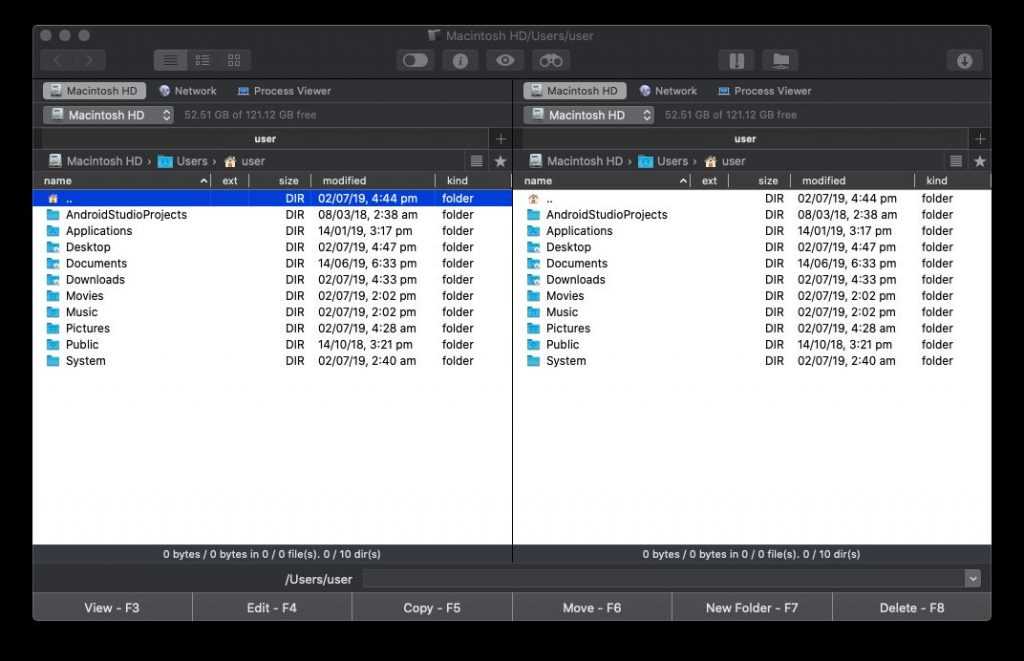Screen dimensions: 1024x661
Task: Click the eye Quick Look icon
Action: 505,61
